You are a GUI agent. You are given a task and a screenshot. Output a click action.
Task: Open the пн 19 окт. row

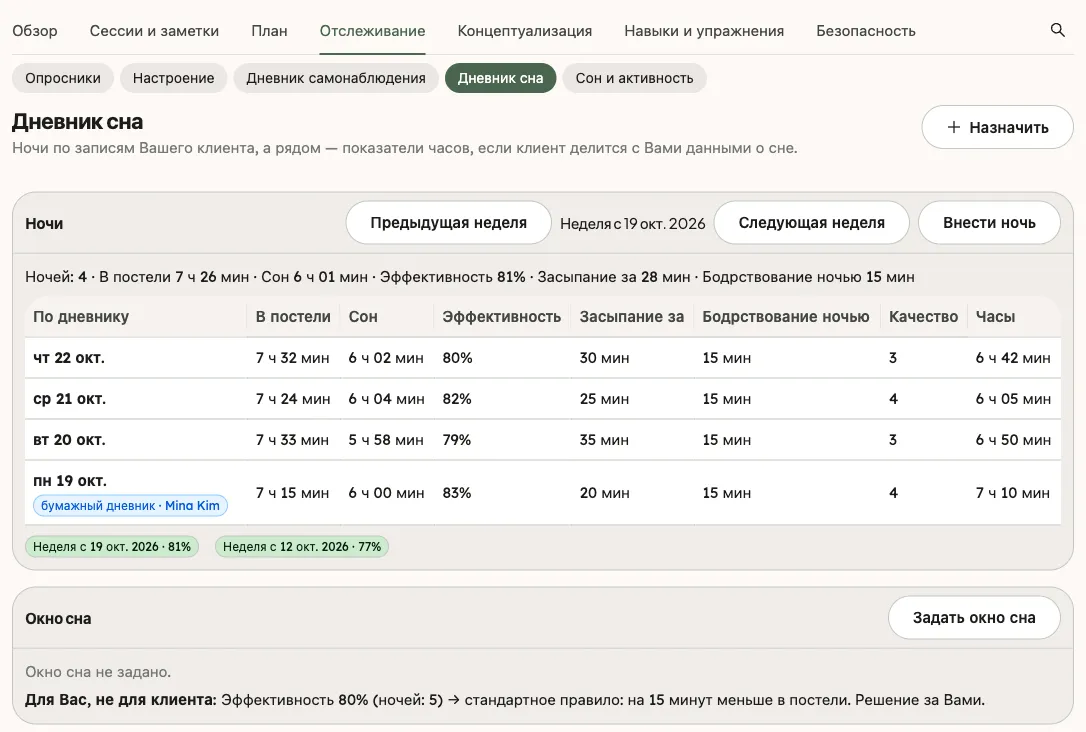click(542, 492)
